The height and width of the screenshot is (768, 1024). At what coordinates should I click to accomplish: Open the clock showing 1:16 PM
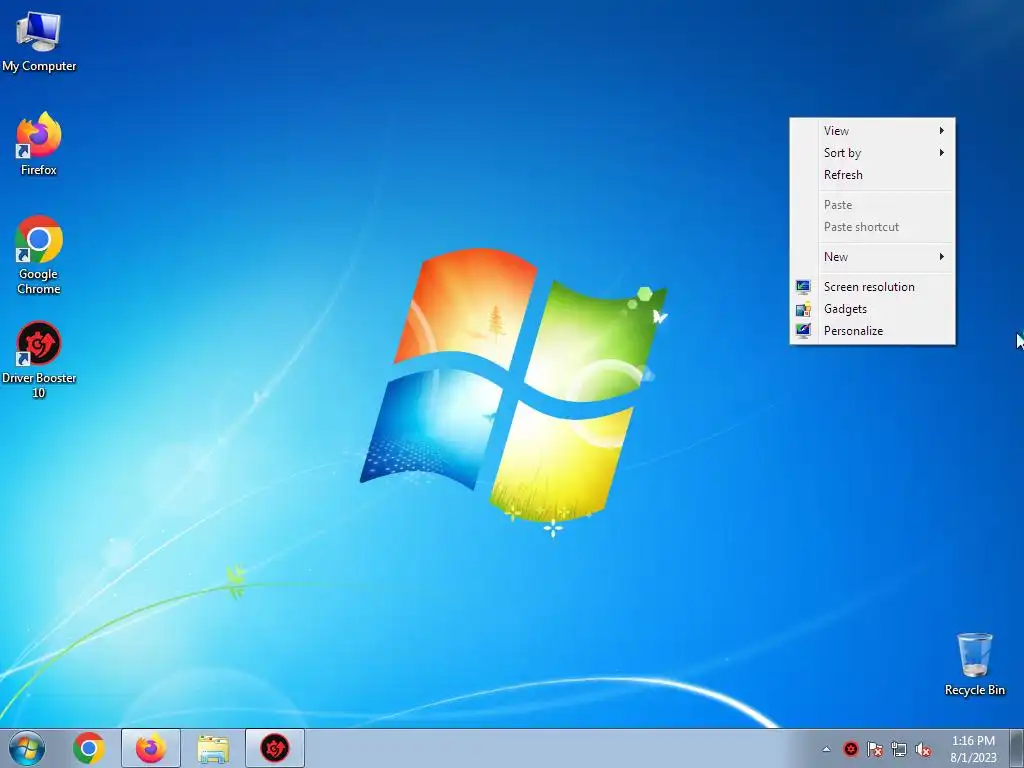coord(973,748)
